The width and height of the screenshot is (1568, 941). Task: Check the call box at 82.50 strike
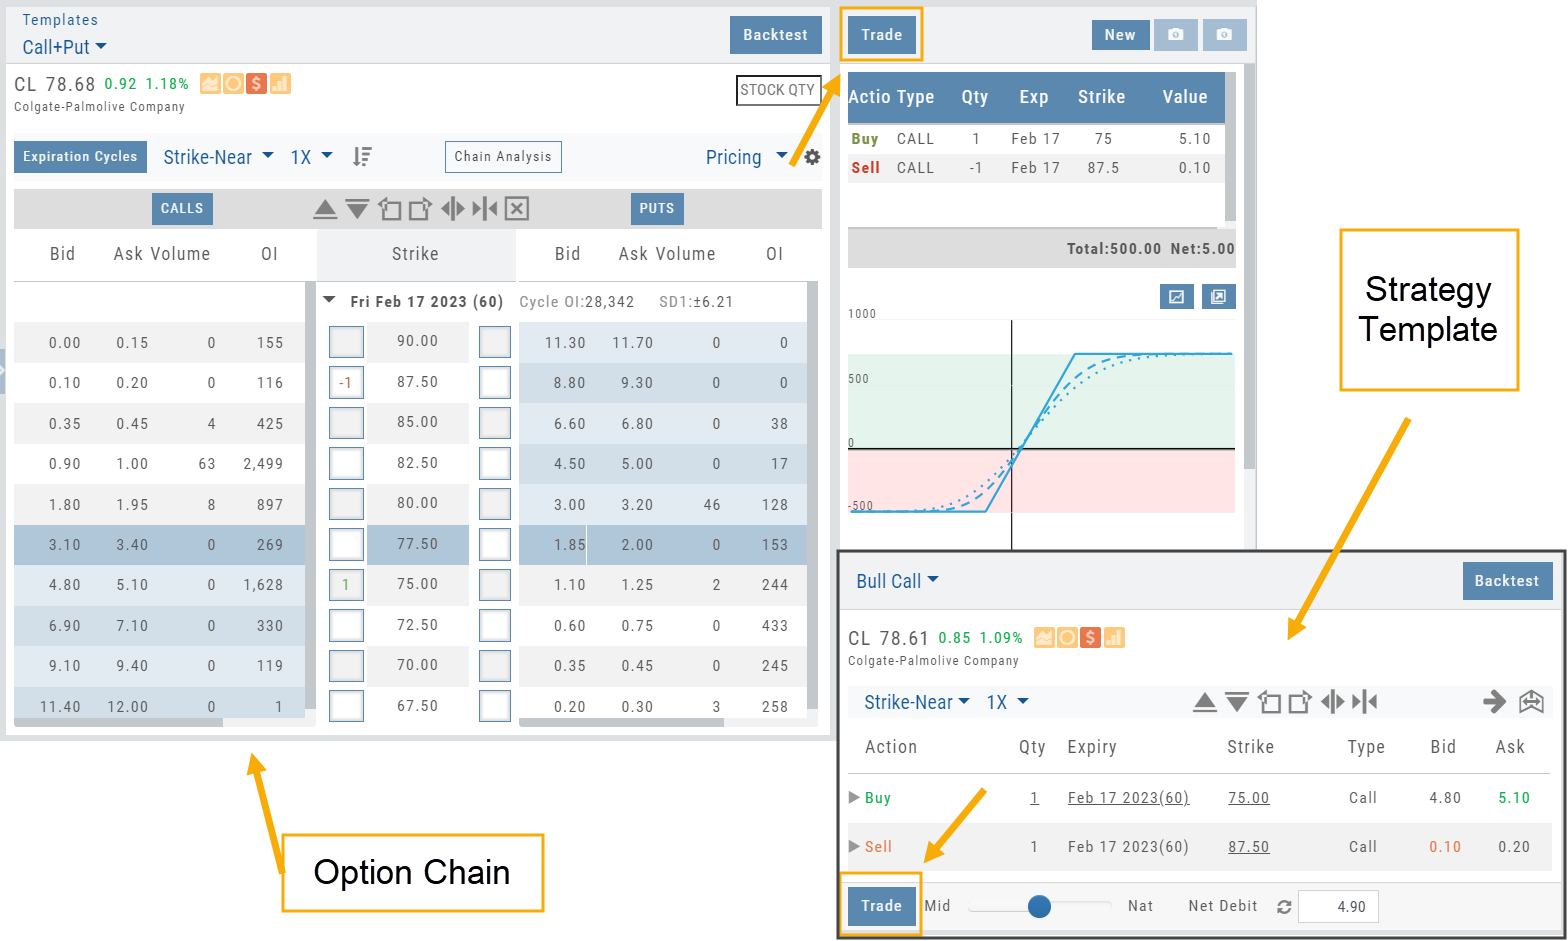tap(346, 464)
